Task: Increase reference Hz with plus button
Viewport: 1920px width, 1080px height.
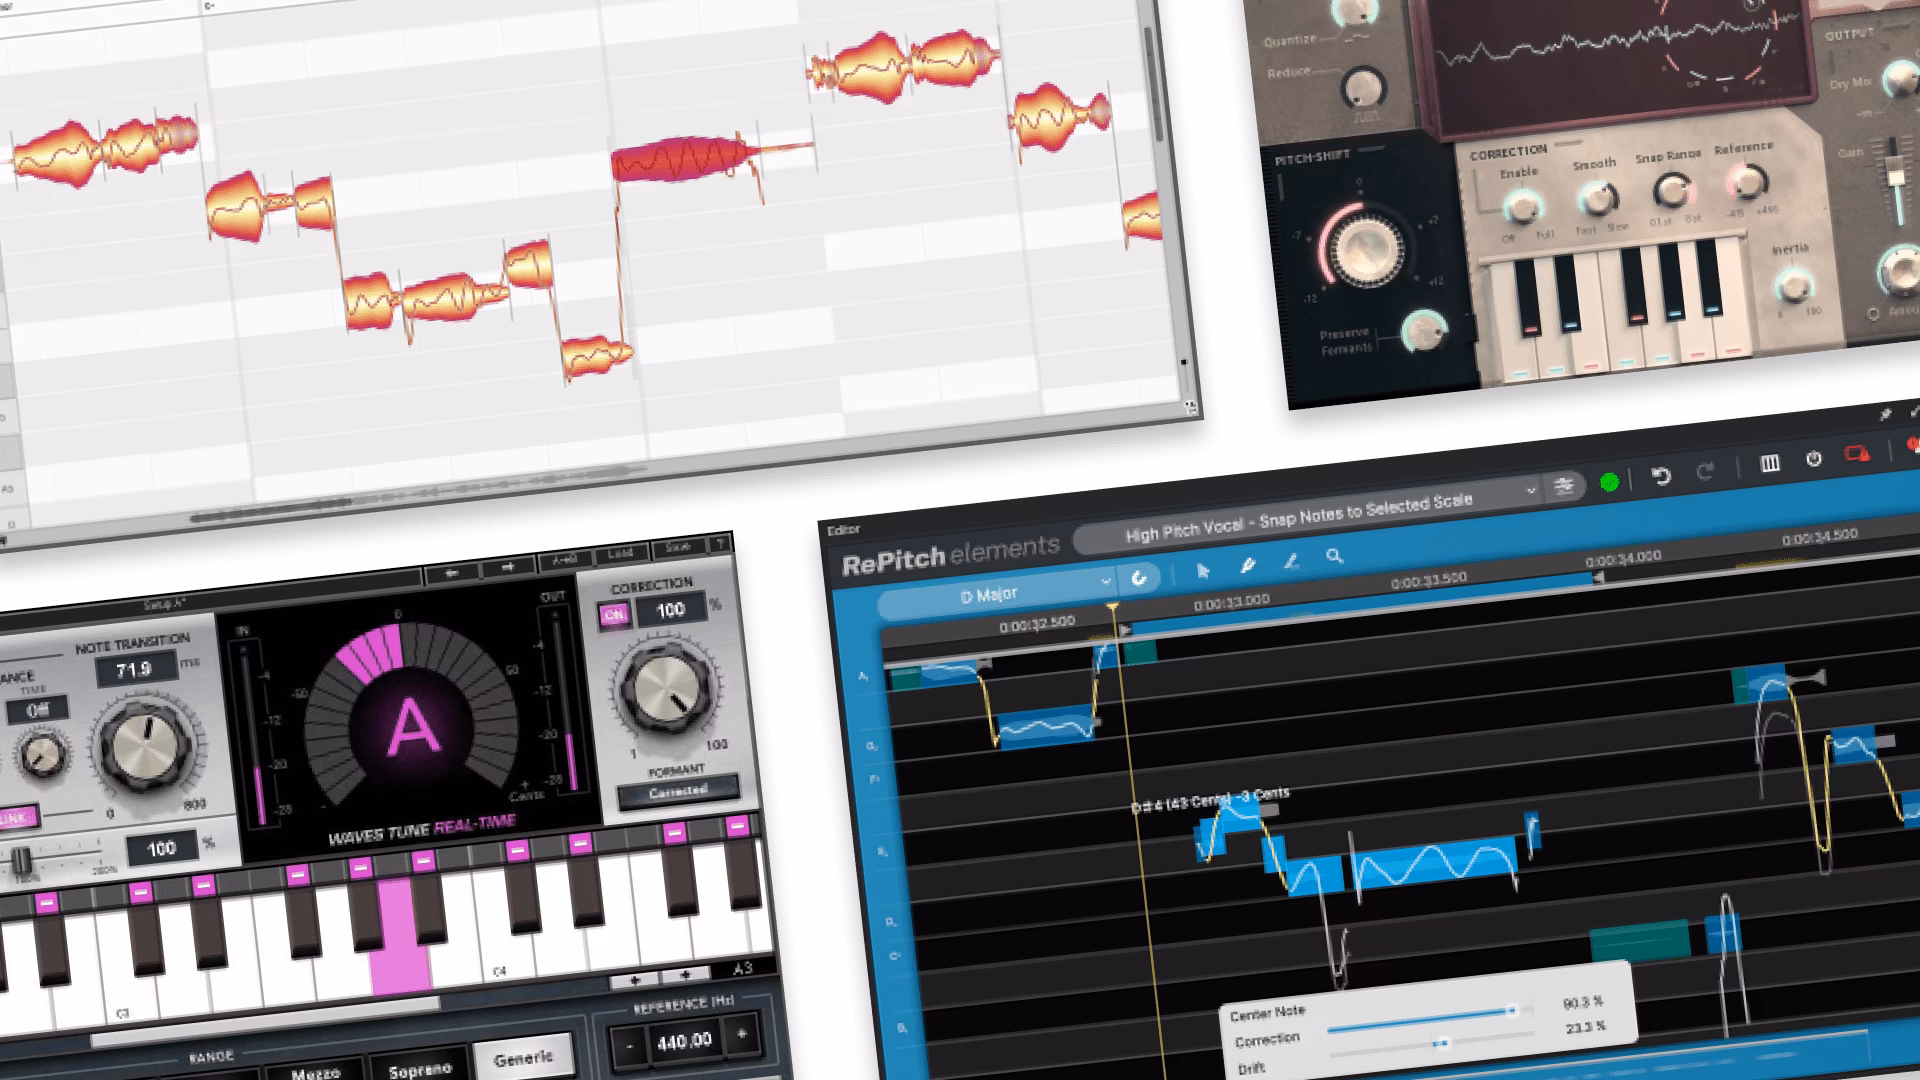Action: 742,1034
